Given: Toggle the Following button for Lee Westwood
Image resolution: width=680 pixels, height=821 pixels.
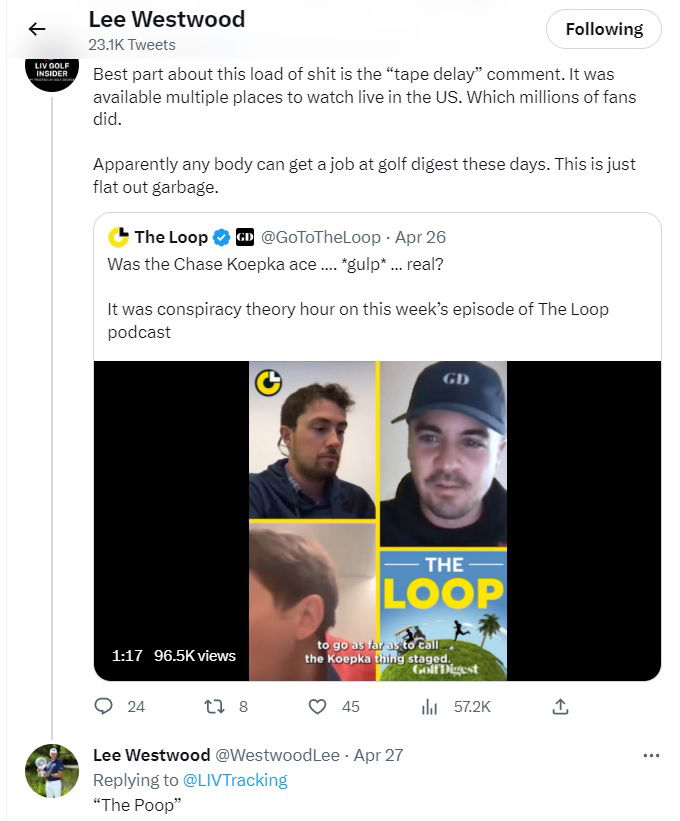Looking at the screenshot, I should [603, 30].
